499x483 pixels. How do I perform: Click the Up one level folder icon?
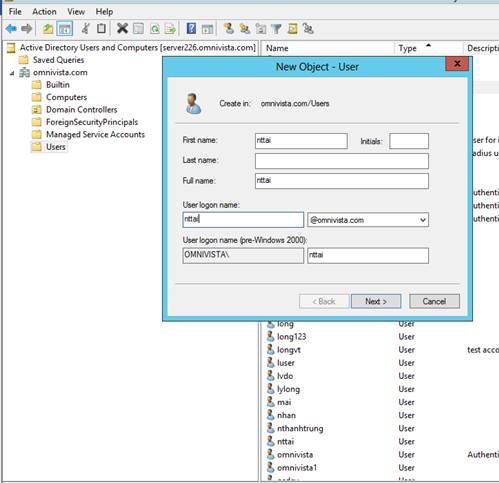pyautogui.click(x=48, y=29)
